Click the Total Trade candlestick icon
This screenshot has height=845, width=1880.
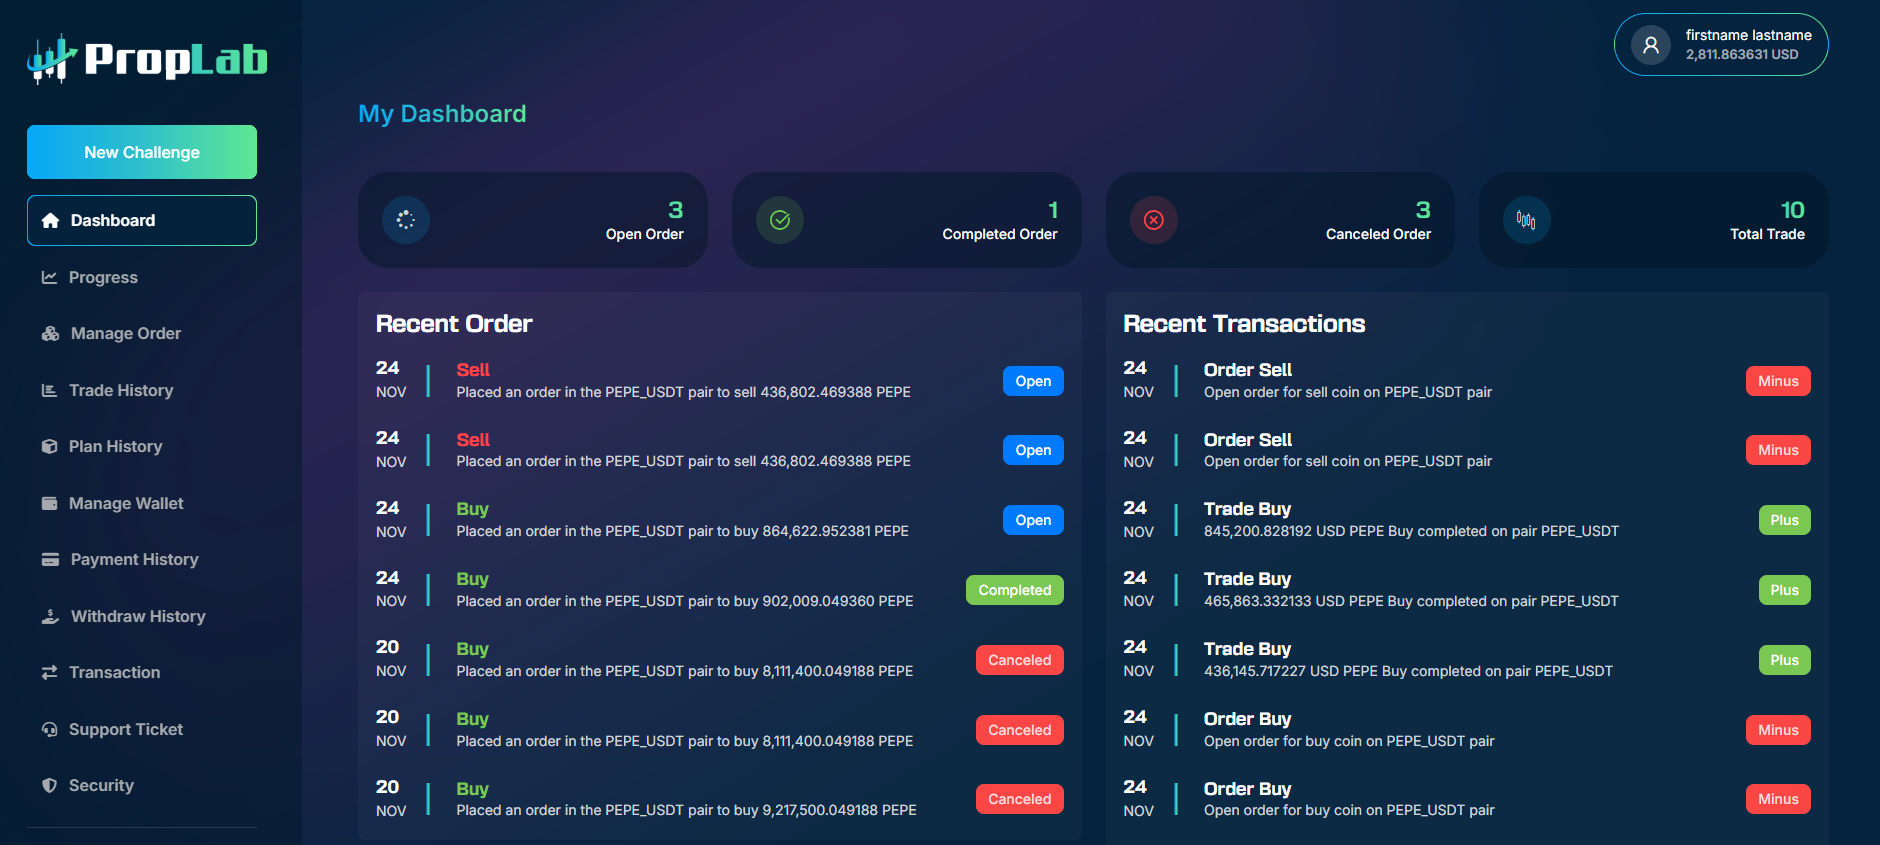coord(1526,220)
